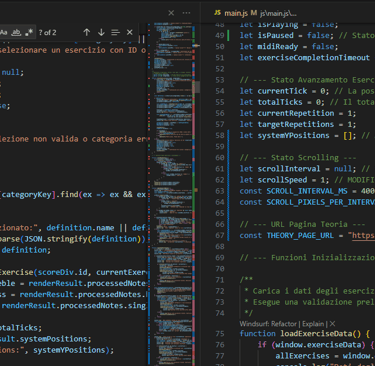
Task: Click comment 'Stato Scrolling' on line 60
Action: [x=305, y=158]
